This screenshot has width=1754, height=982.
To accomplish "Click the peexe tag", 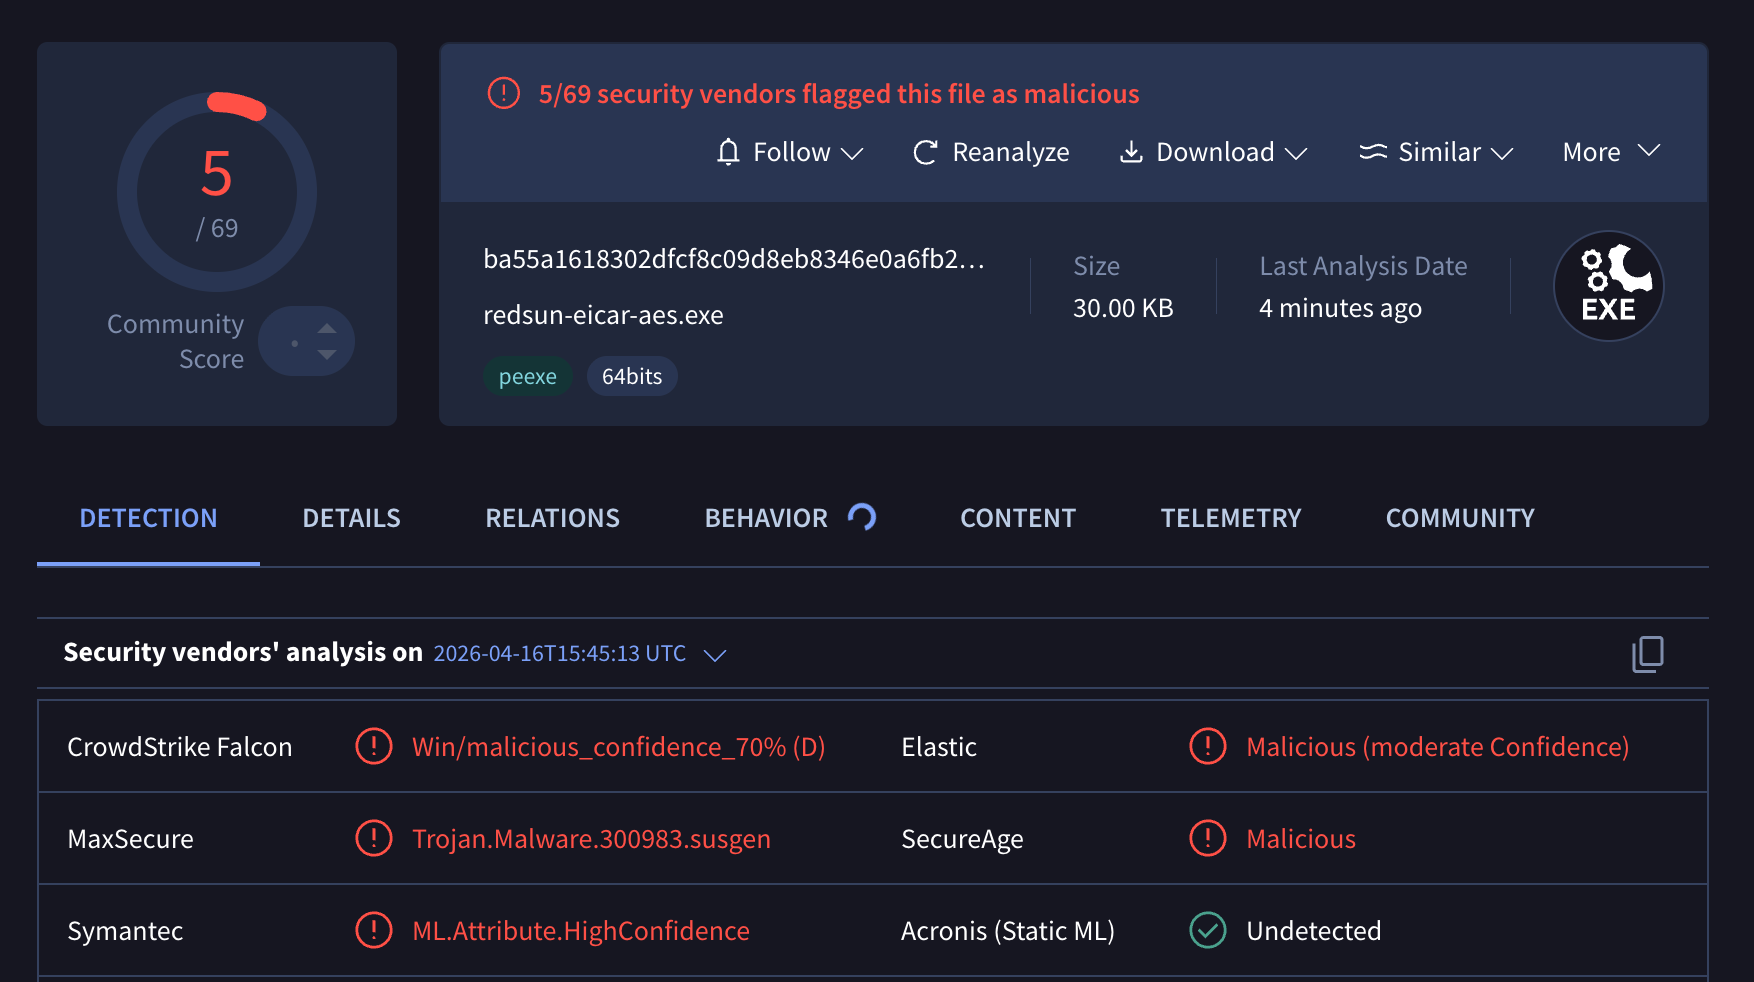I will click(x=528, y=376).
